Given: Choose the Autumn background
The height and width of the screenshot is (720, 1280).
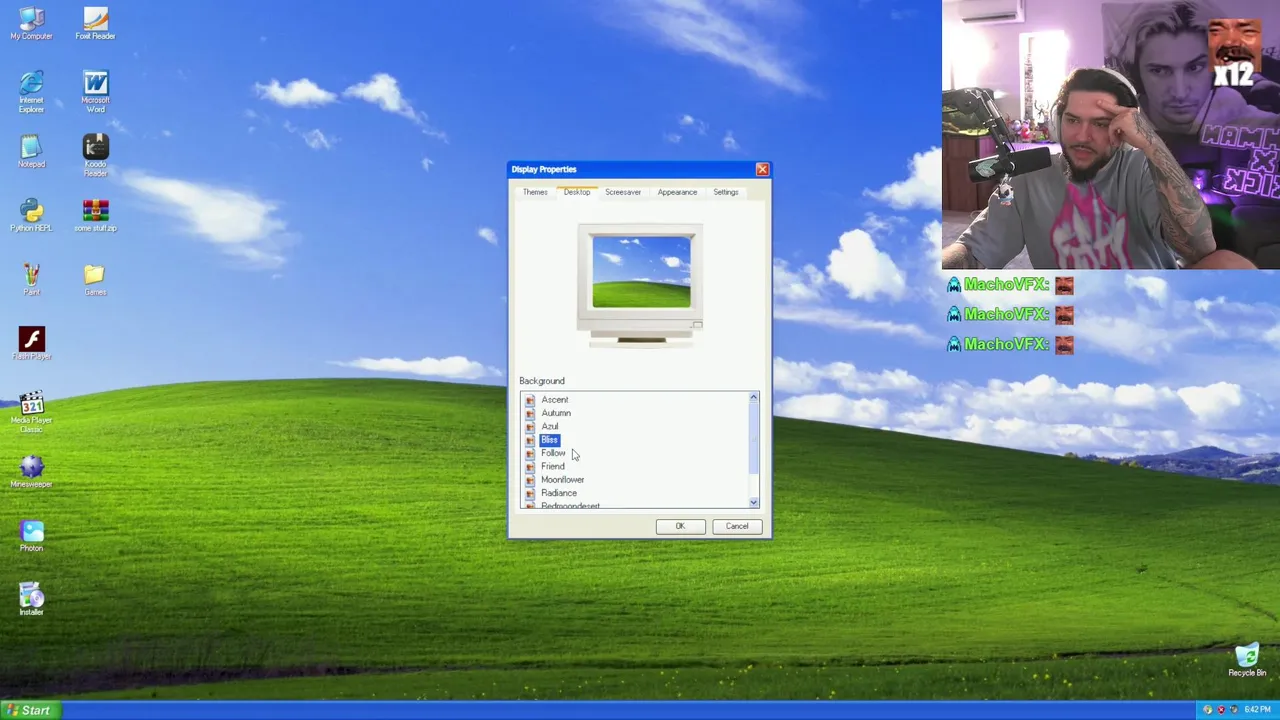Looking at the screenshot, I should tap(556, 413).
